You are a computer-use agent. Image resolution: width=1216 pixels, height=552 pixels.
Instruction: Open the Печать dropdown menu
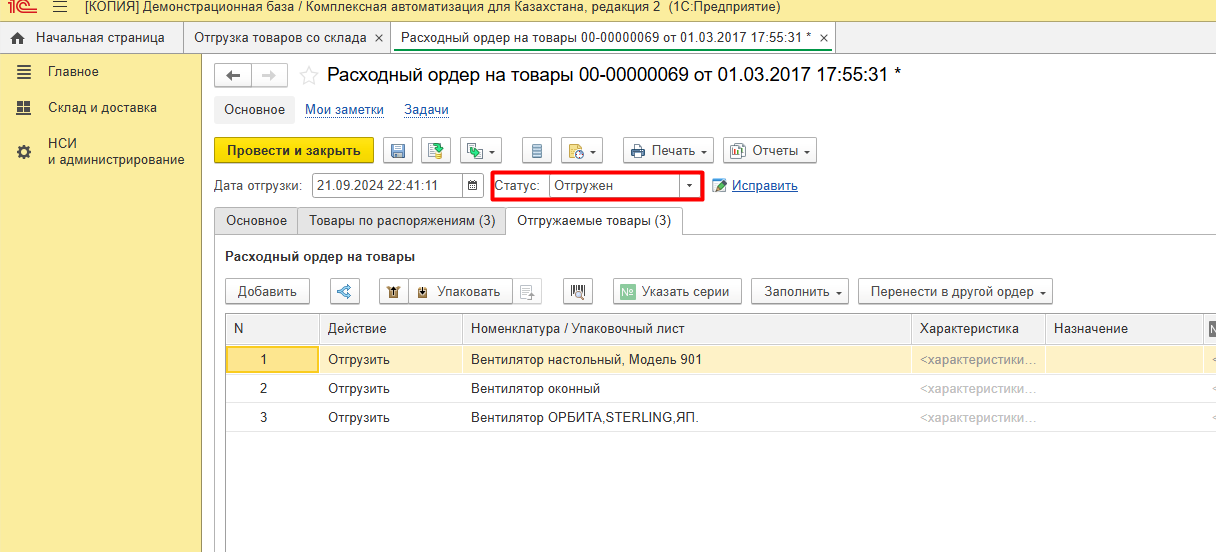click(668, 151)
